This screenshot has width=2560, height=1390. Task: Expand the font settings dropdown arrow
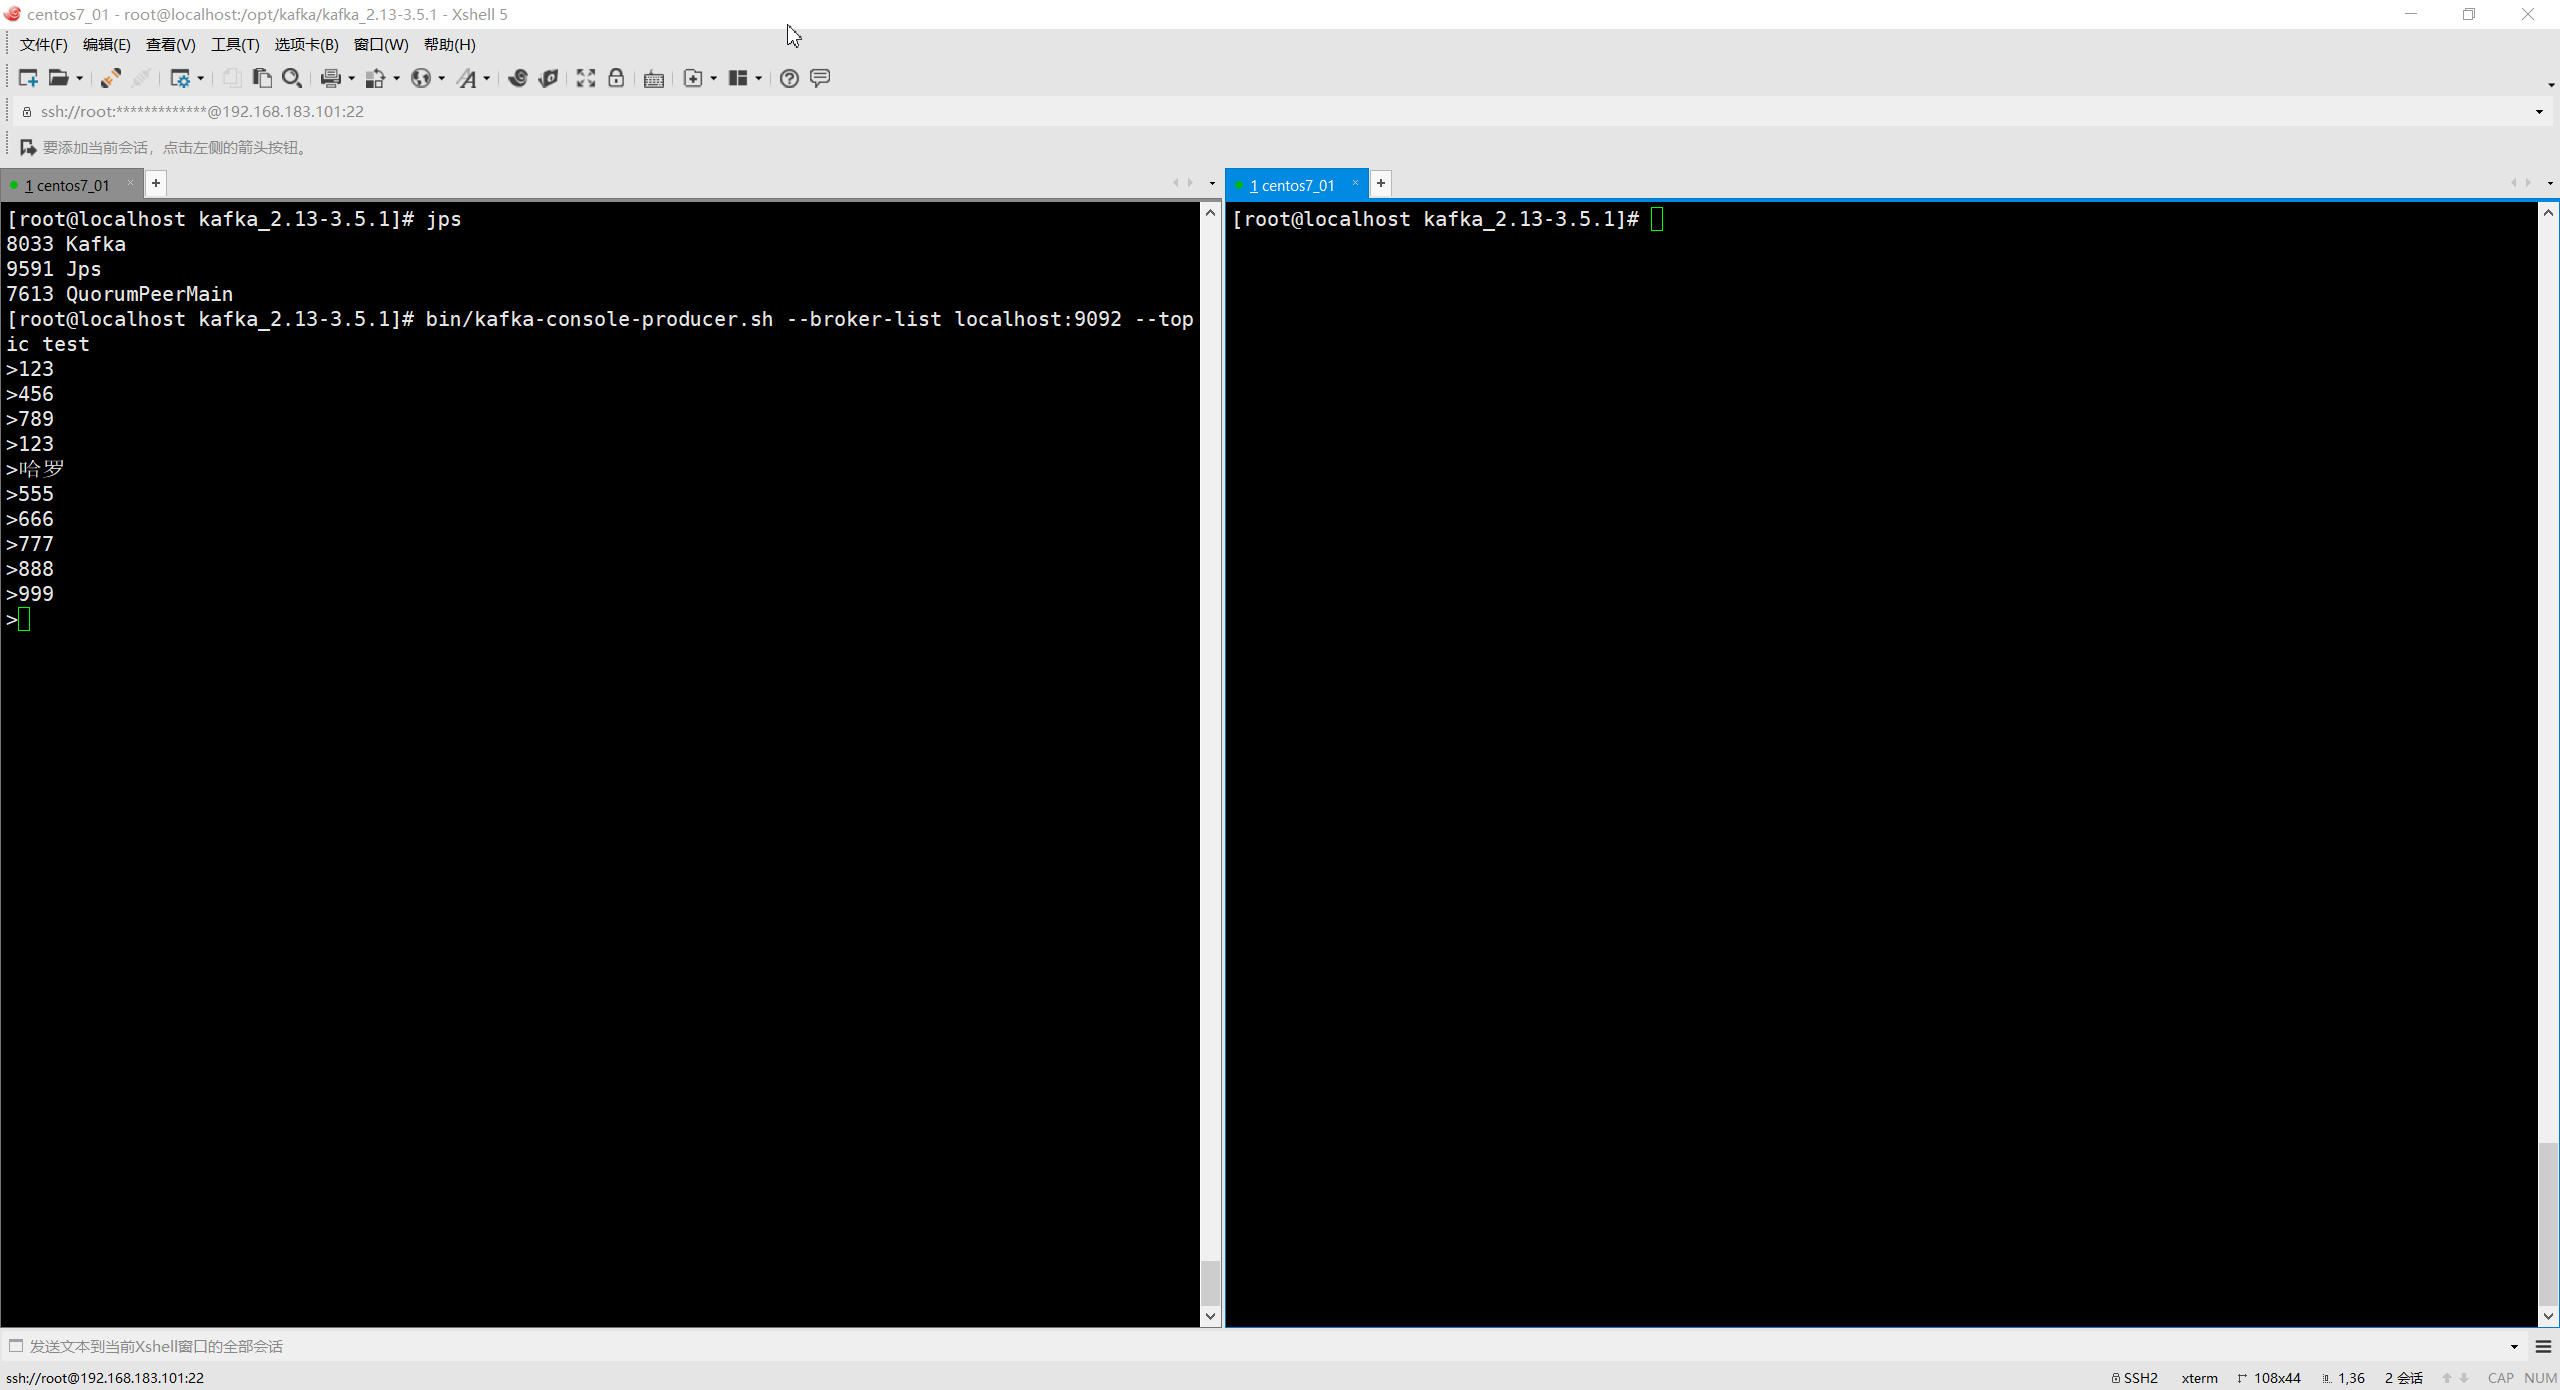click(487, 78)
